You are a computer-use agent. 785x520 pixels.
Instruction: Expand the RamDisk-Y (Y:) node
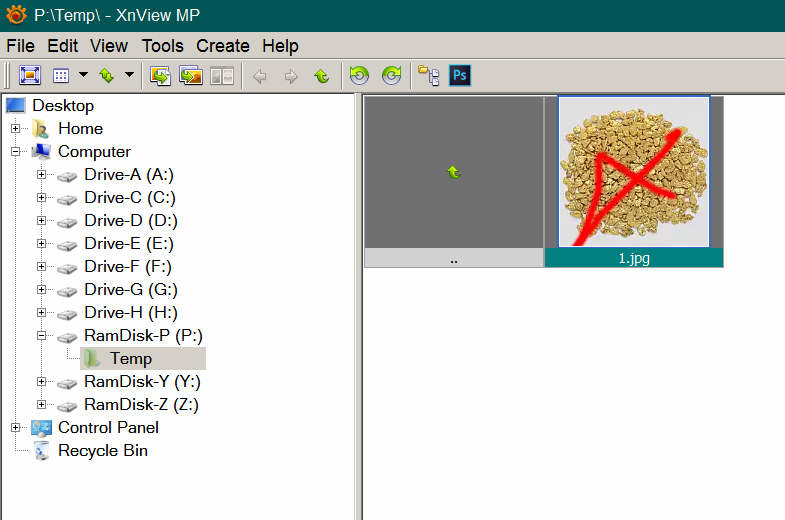[x=42, y=382]
